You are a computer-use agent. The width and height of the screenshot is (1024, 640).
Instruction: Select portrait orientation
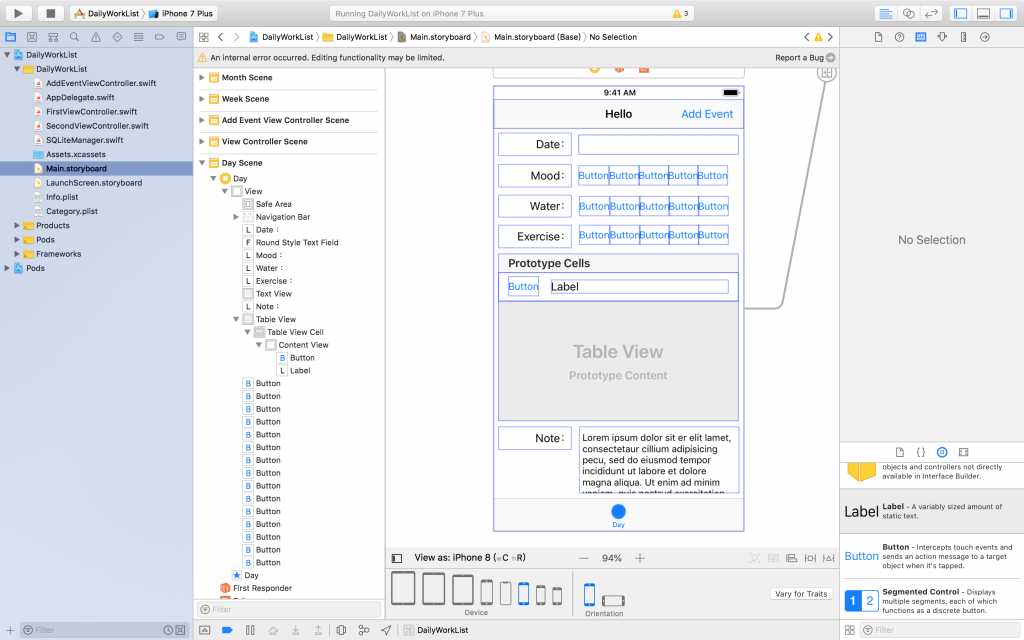(589, 594)
